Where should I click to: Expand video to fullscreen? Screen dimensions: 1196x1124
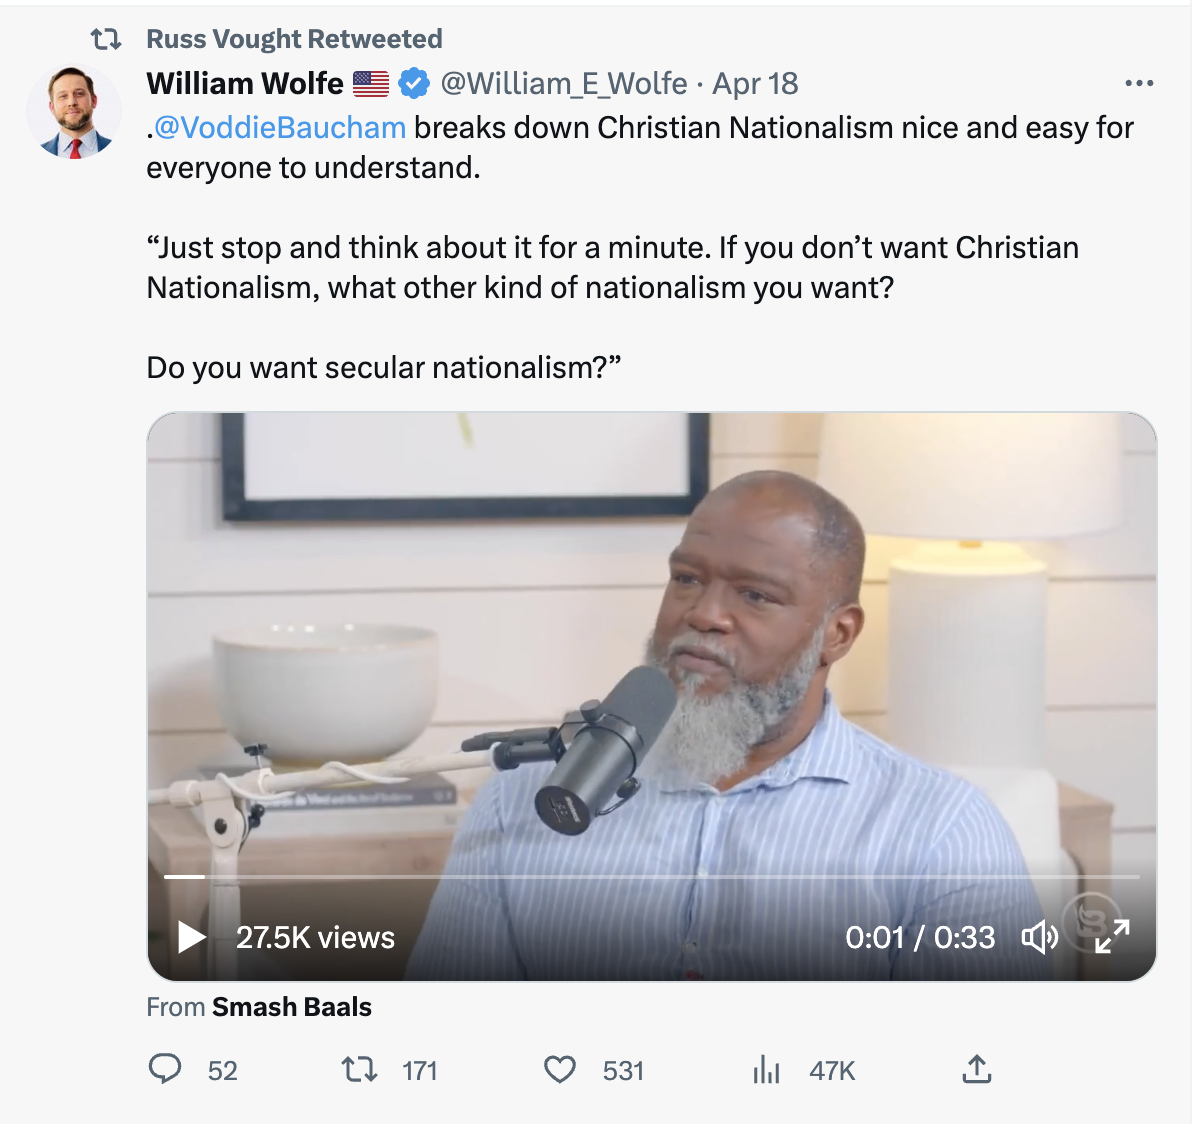[x=1112, y=937]
